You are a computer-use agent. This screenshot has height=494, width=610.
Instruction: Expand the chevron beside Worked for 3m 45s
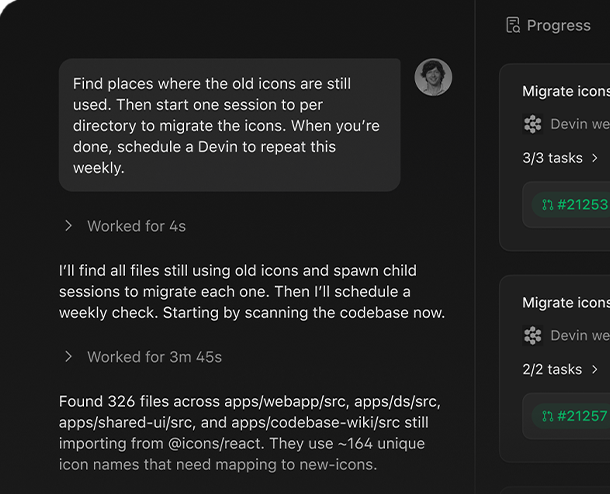point(69,357)
